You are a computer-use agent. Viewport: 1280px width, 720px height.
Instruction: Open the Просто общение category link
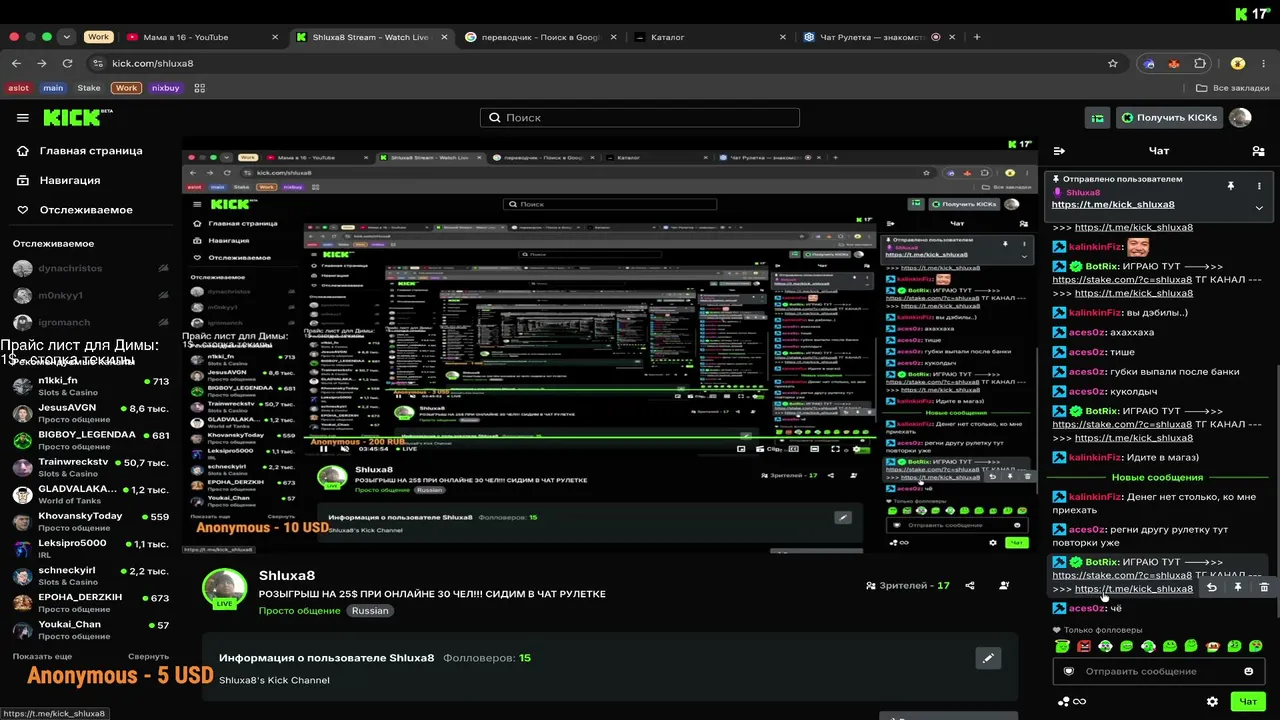pos(299,611)
